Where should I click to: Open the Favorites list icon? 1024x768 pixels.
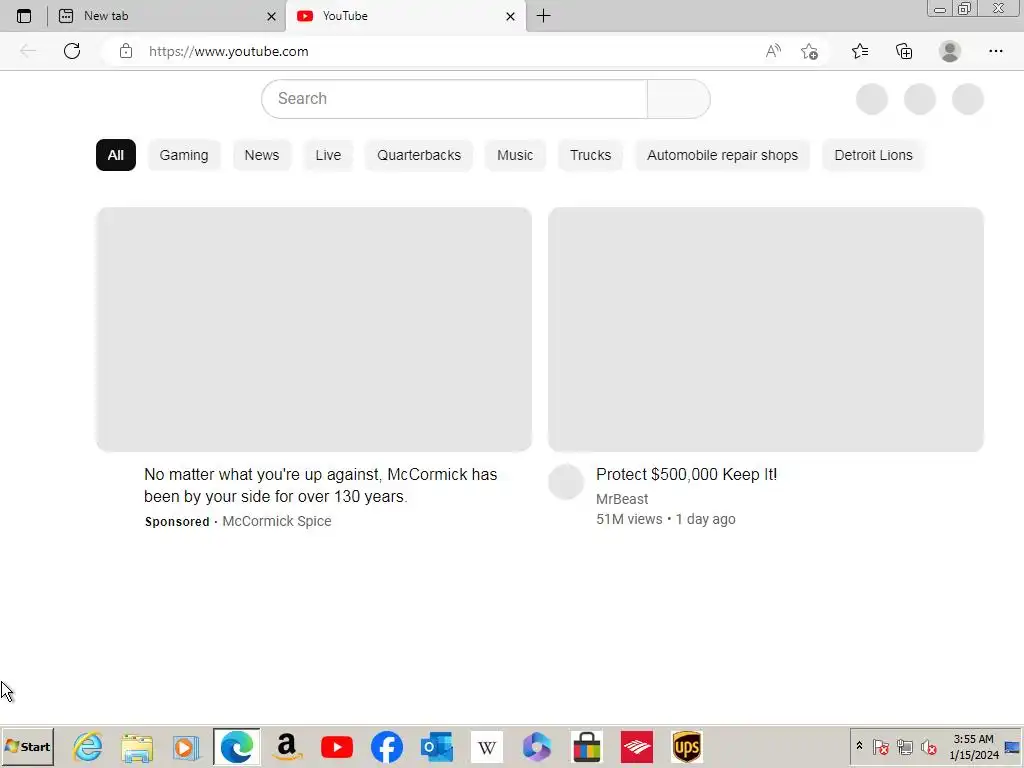[860, 51]
